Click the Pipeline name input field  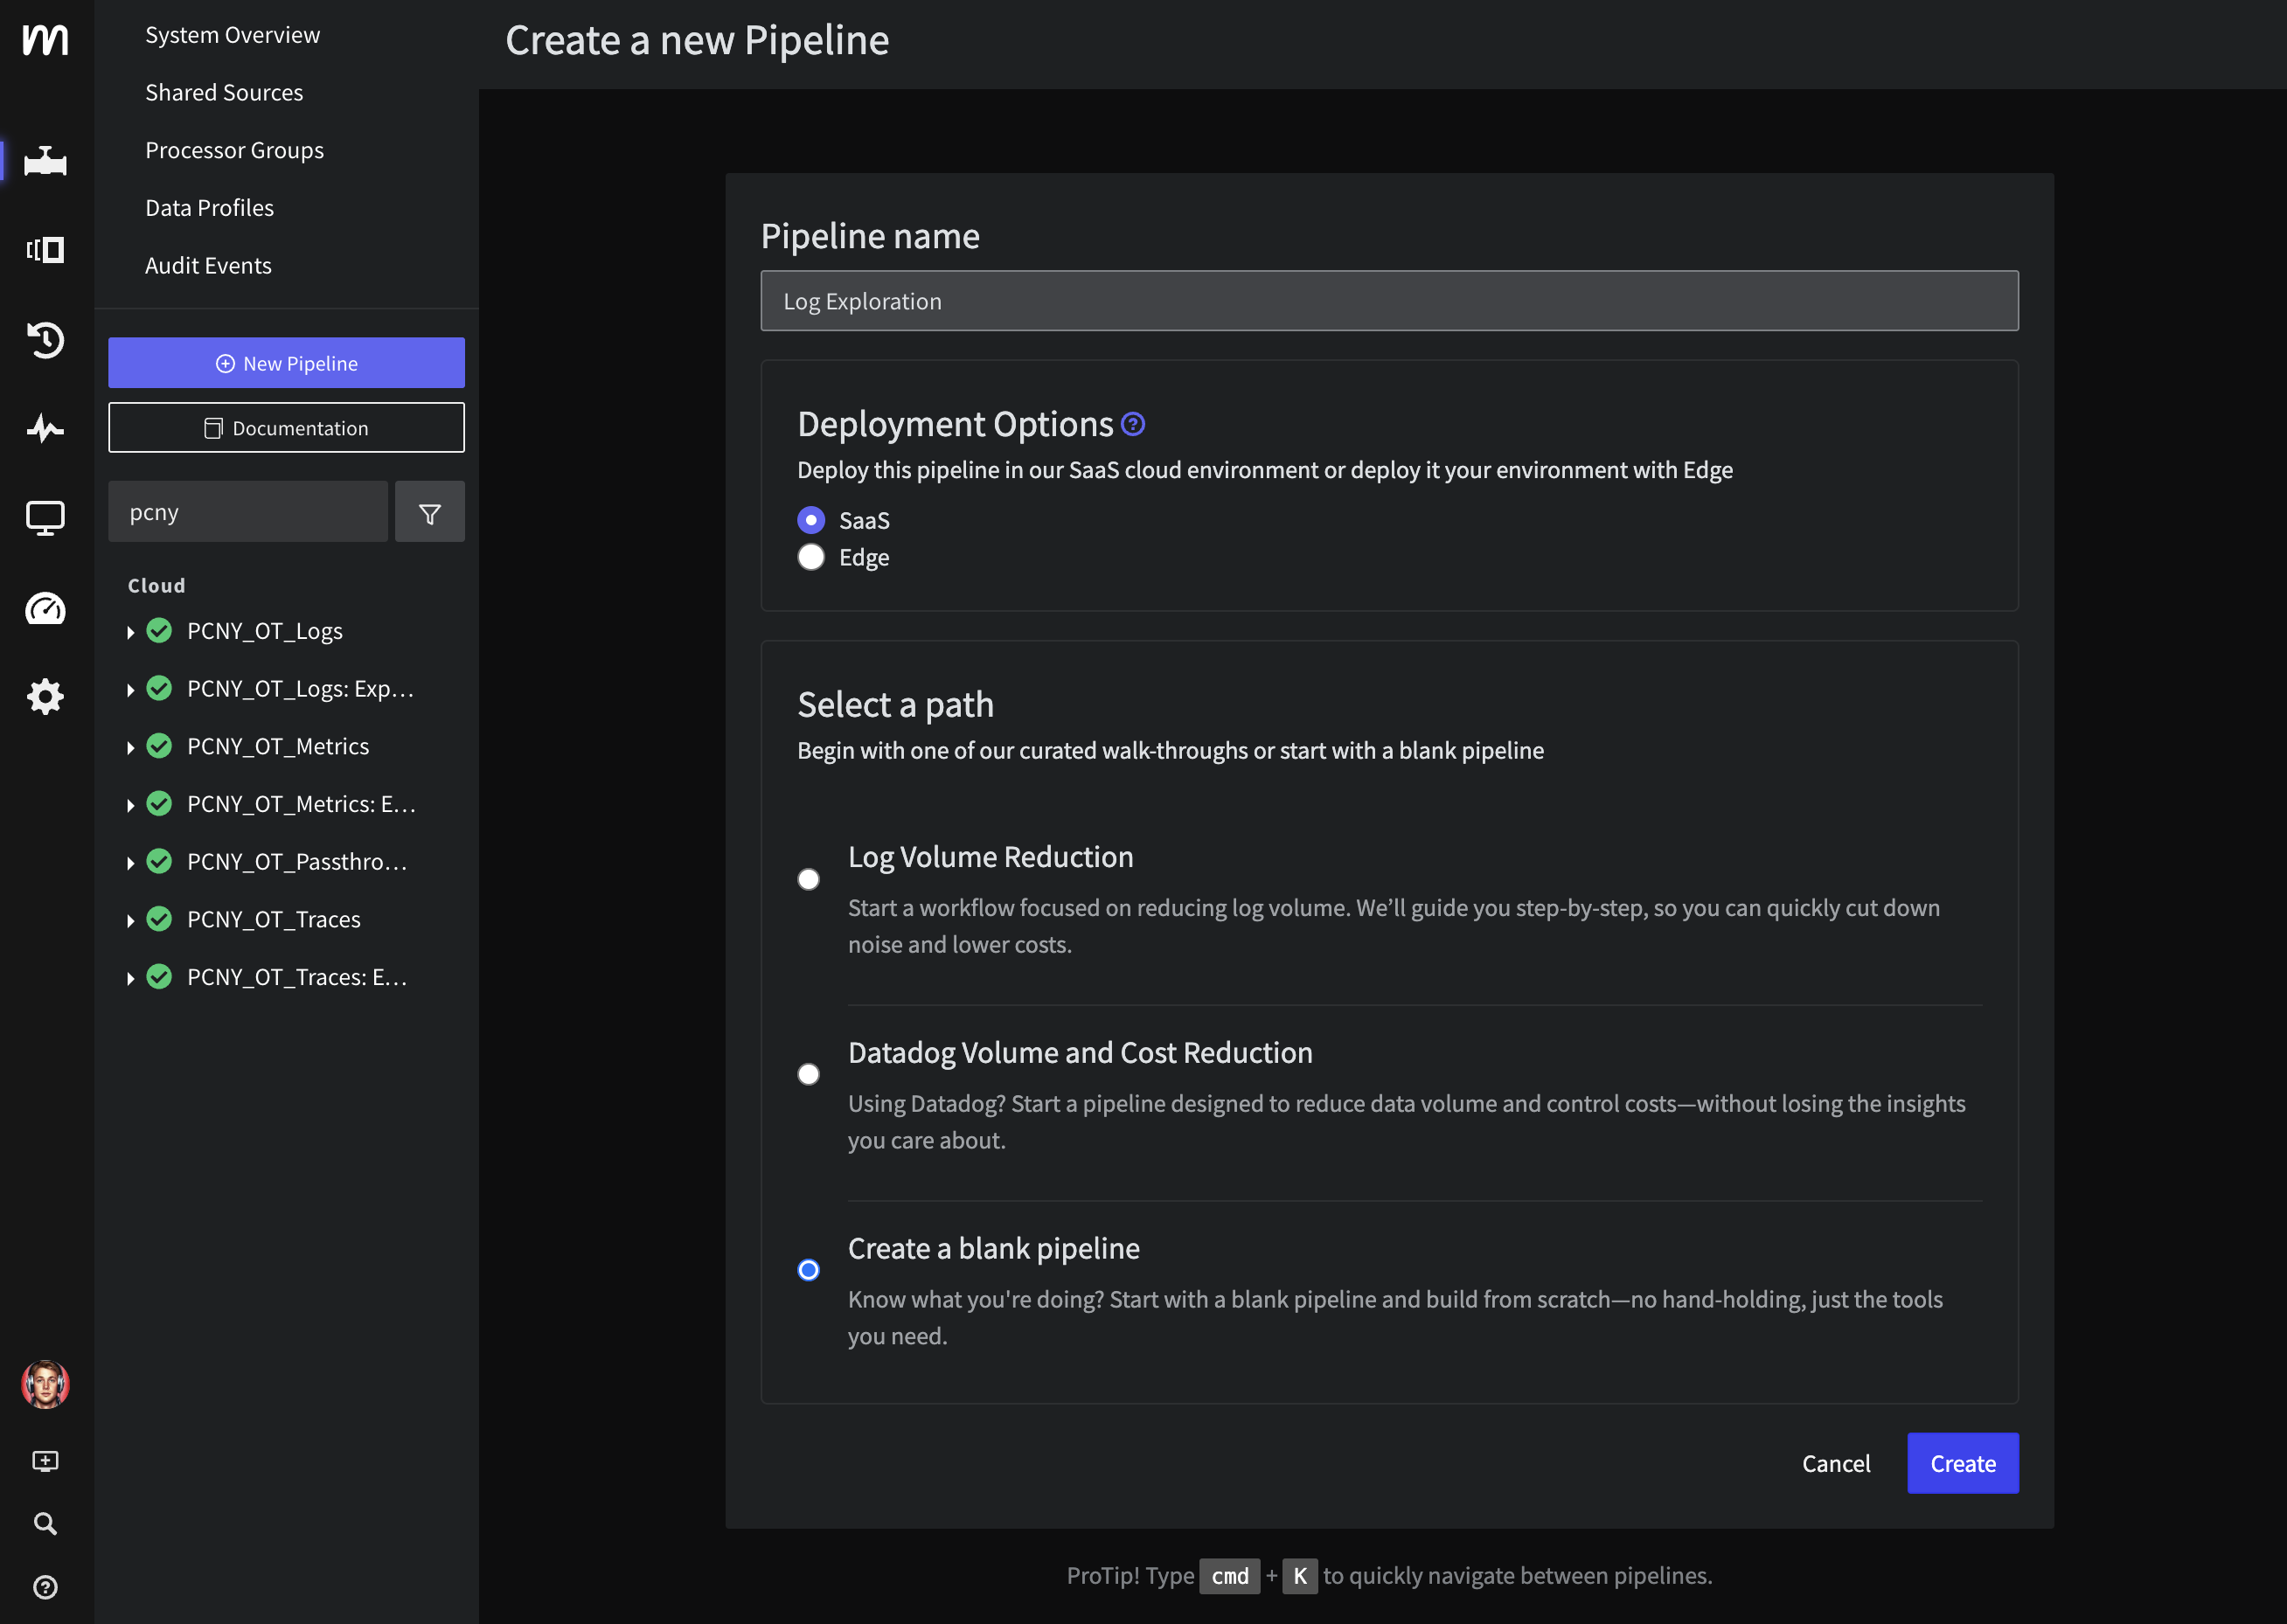1389,301
